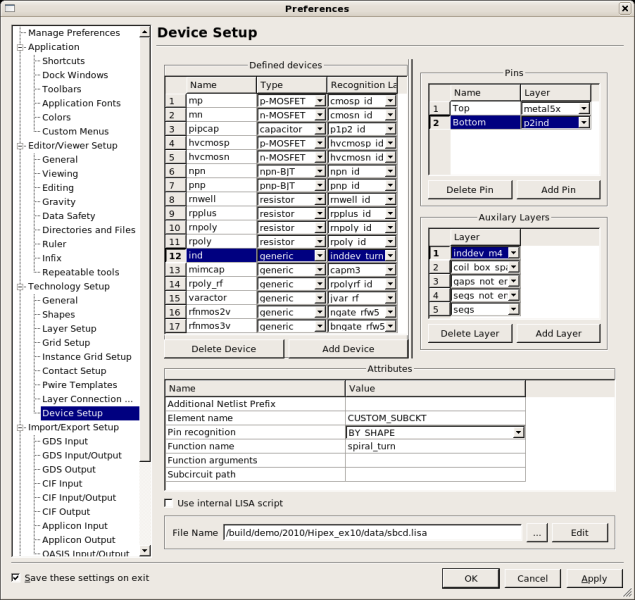Open GDS Input settings in the tree

coord(64,441)
